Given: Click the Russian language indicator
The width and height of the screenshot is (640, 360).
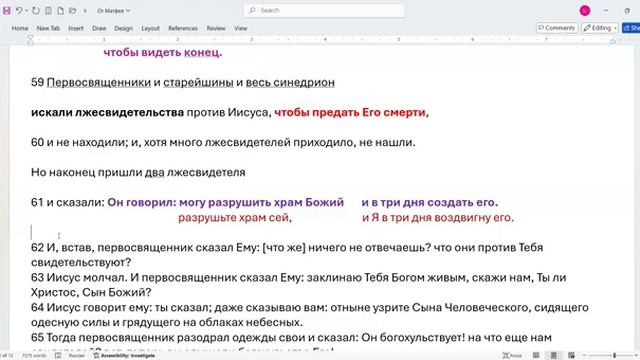Looking at the screenshot, I should 76,356.
